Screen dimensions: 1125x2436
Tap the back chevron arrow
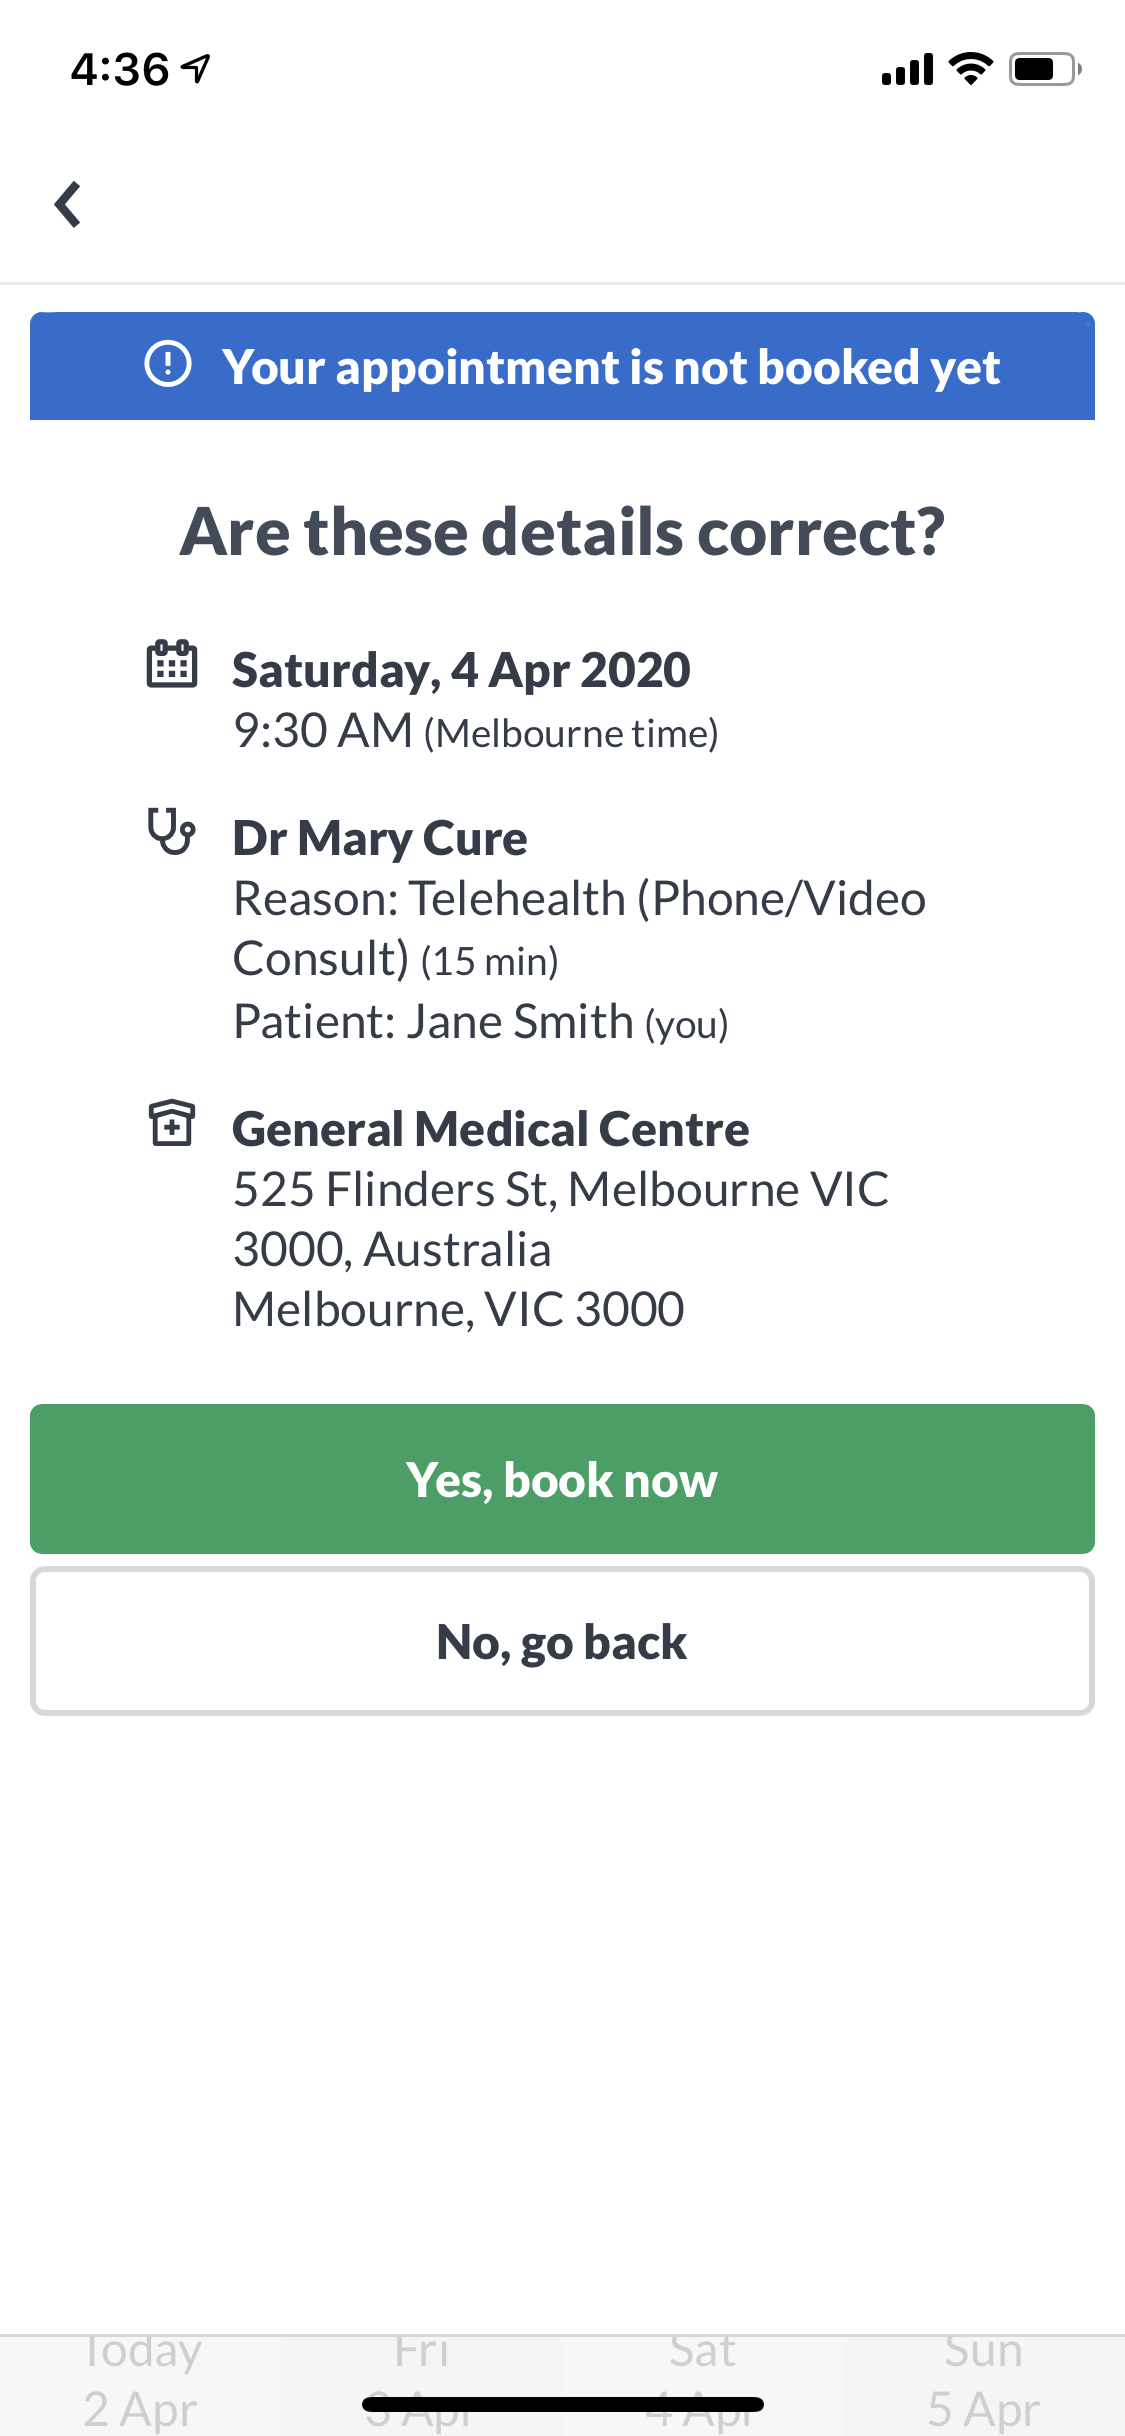point(68,205)
